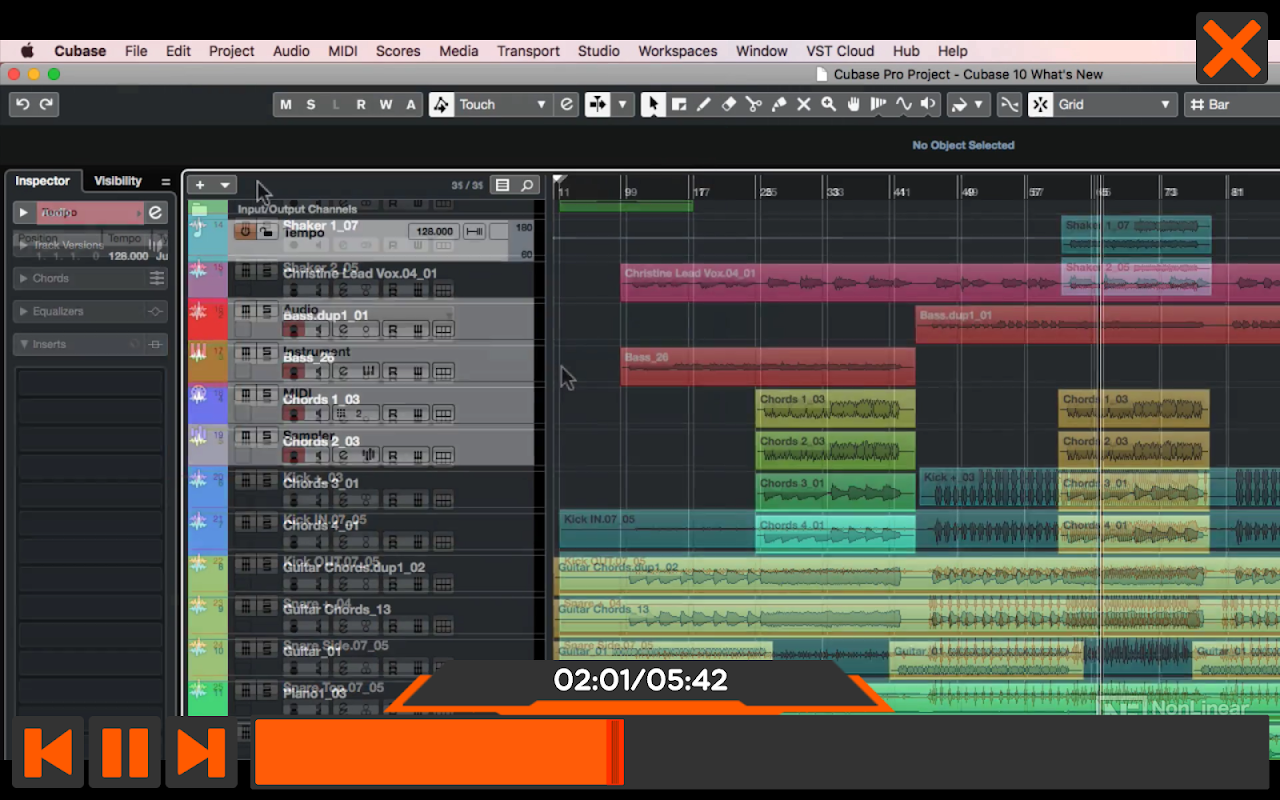Toggle global Mute M button
Image resolution: width=1280 pixels, height=800 pixels.
(x=286, y=104)
